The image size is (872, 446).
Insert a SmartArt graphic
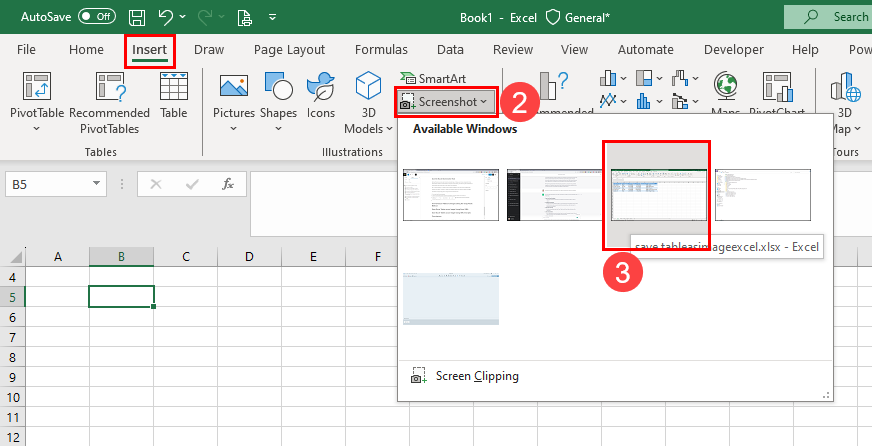433,78
